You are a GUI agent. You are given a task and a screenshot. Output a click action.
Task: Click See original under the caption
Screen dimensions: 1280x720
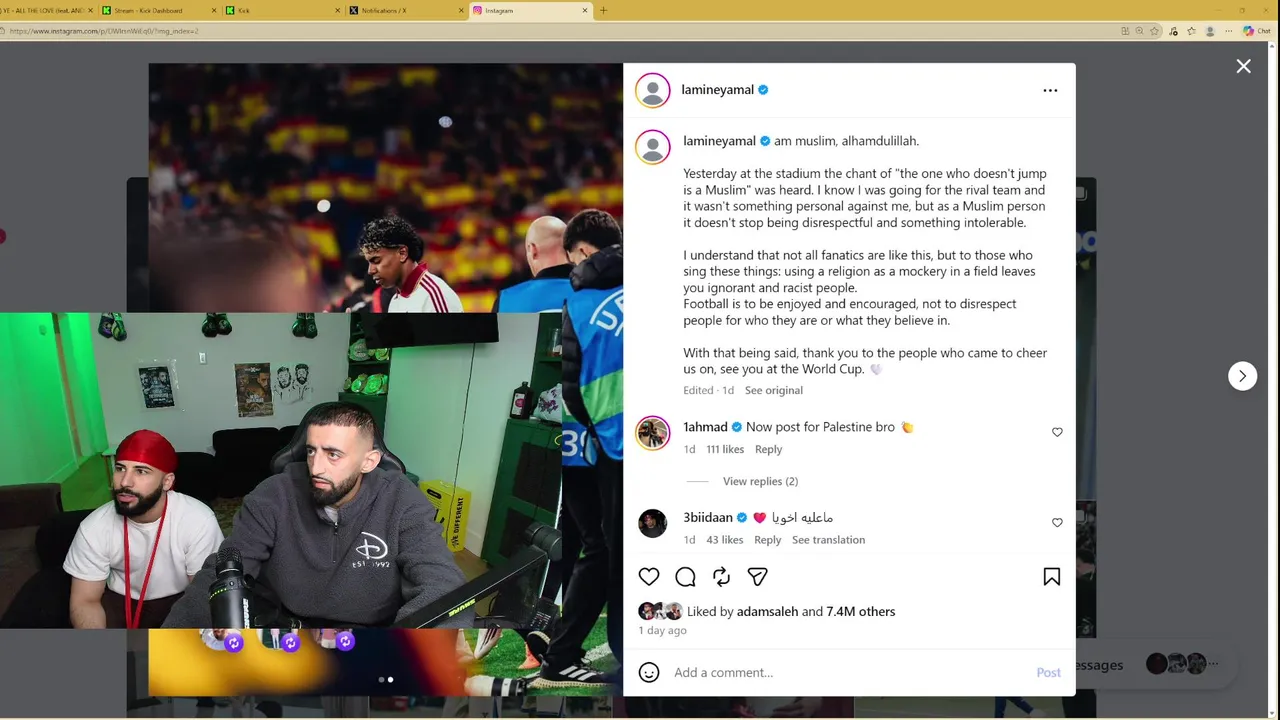click(773, 390)
